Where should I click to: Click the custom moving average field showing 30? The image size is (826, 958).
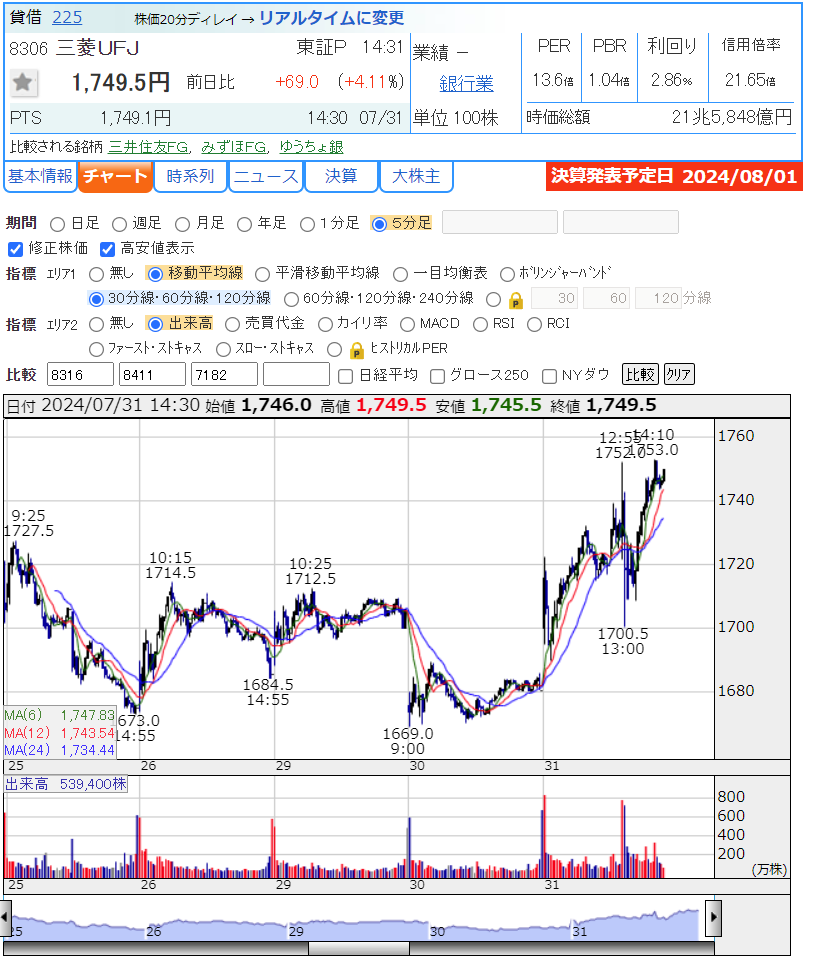click(x=555, y=298)
